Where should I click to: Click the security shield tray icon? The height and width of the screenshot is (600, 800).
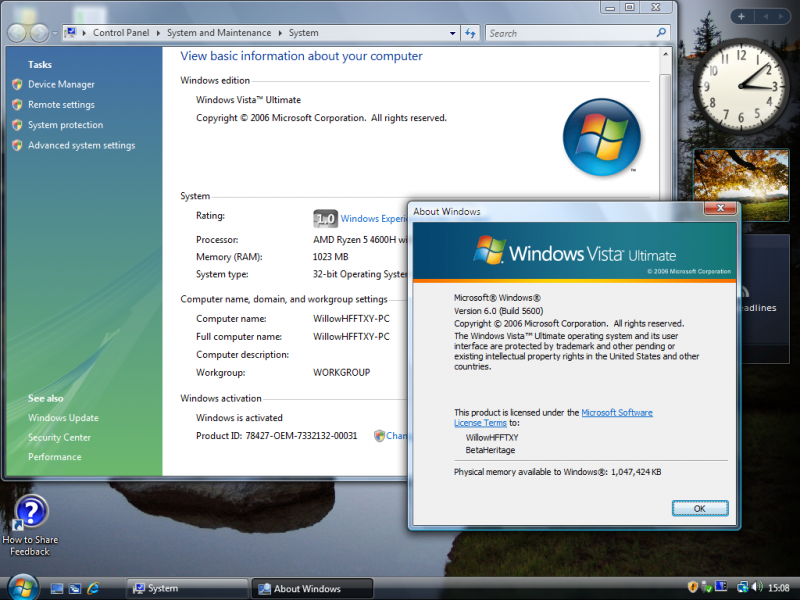click(x=693, y=587)
